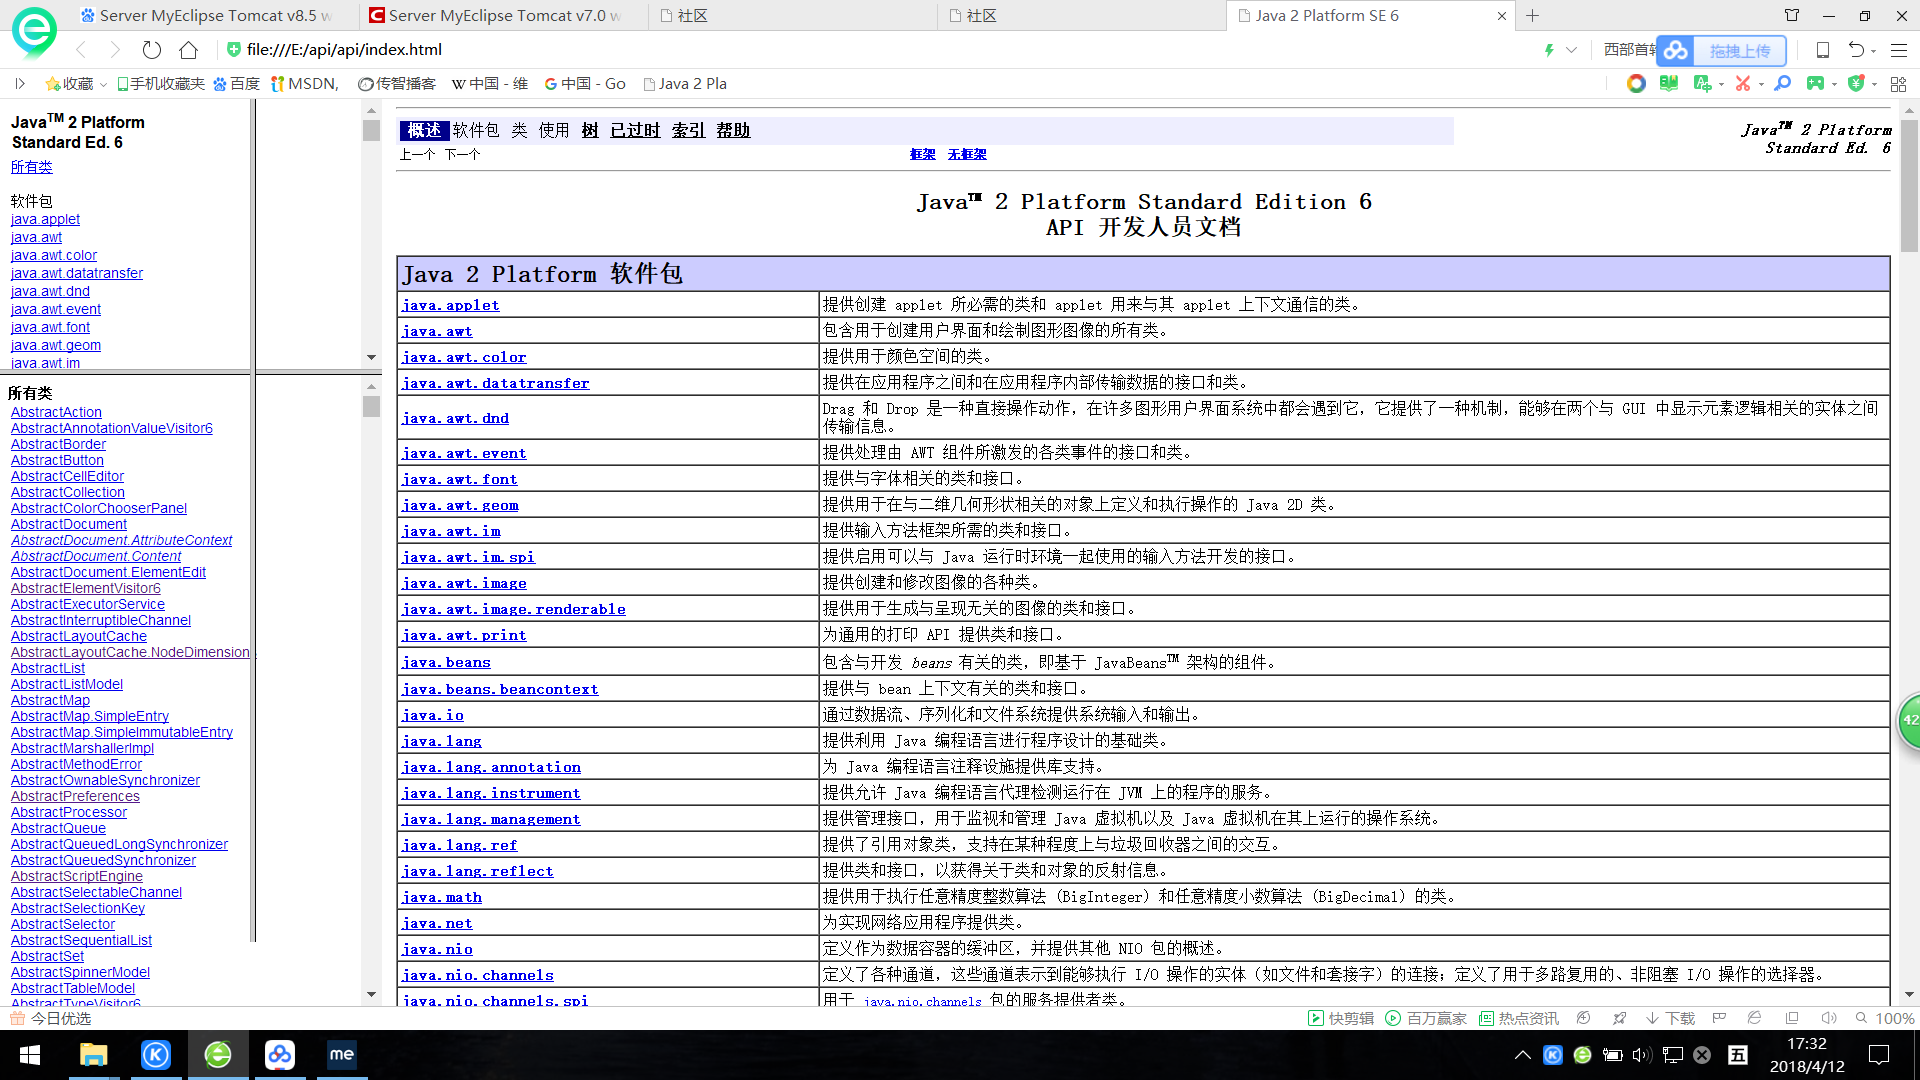
Task: Click the green shield payment security icon
Action: [x=1856, y=84]
